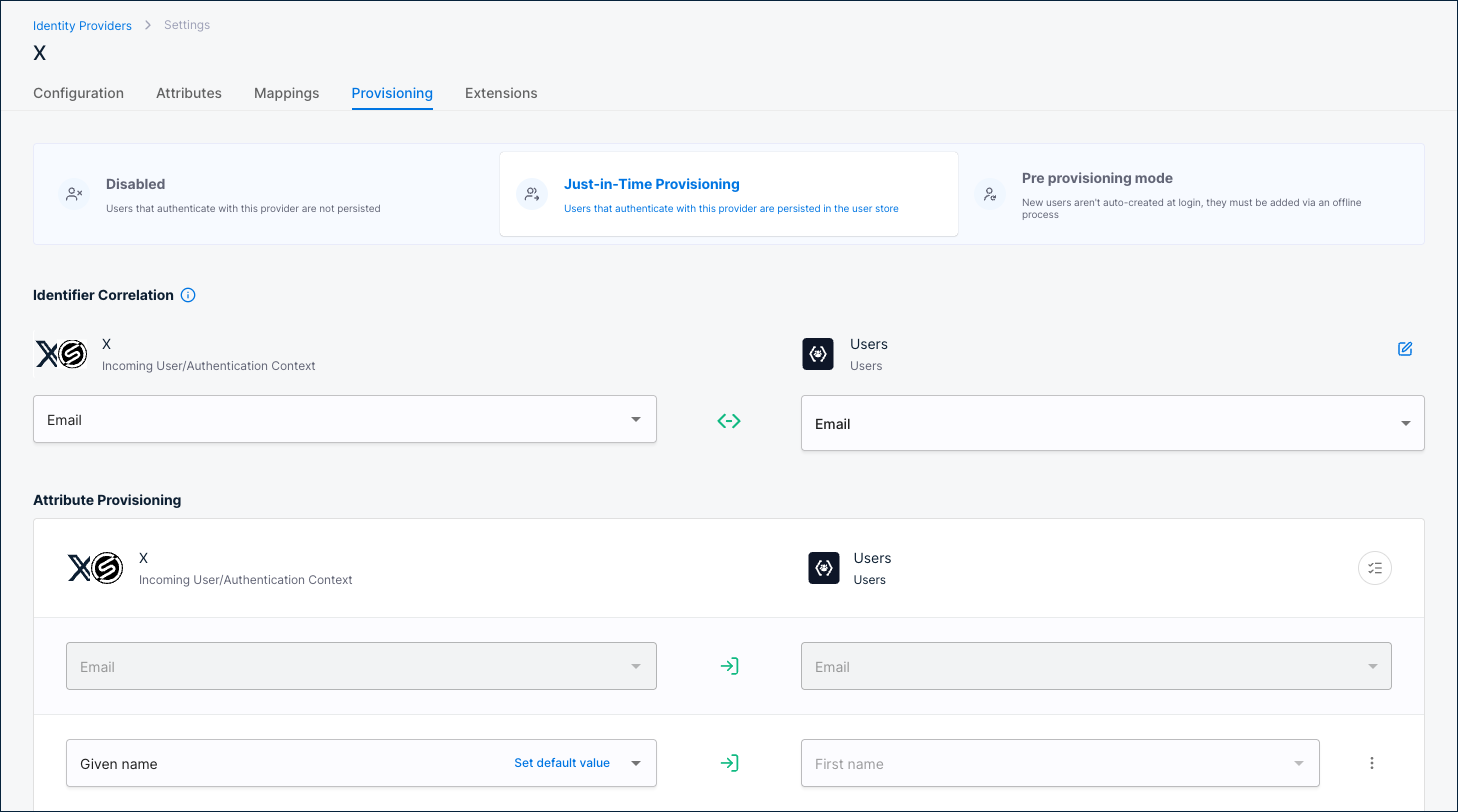Image resolution: width=1458 pixels, height=812 pixels.
Task: Click the edit pencil icon in Identifier Correlation
Action: [x=1405, y=349]
